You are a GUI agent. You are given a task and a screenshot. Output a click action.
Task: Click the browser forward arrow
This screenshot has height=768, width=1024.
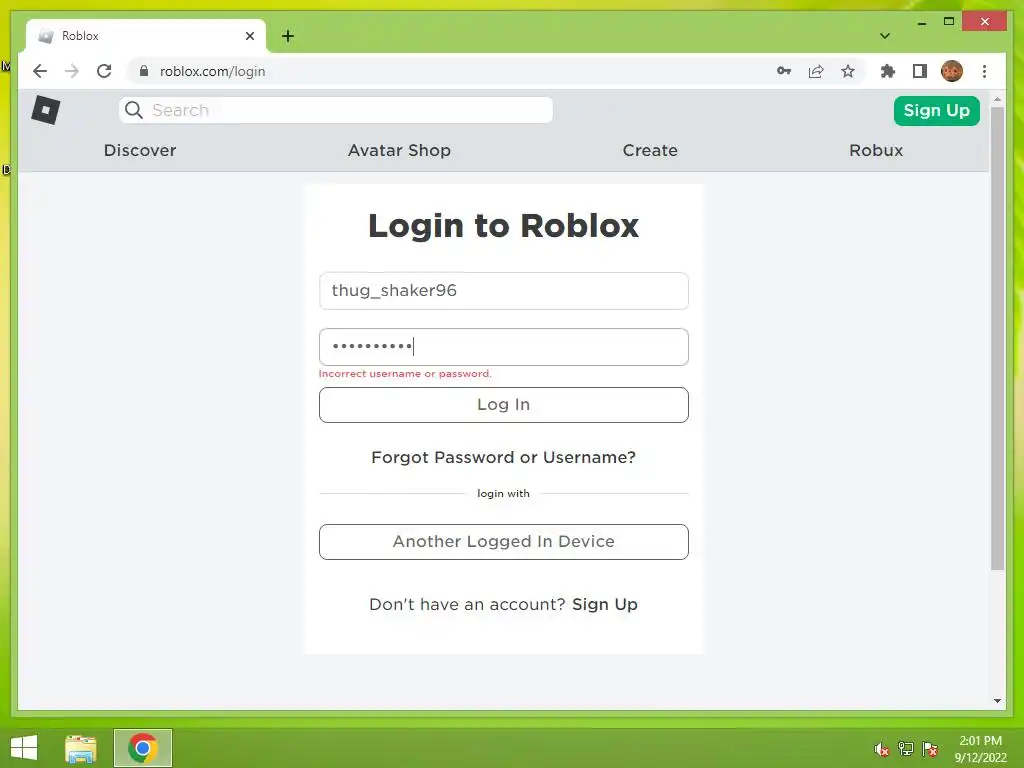click(72, 71)
